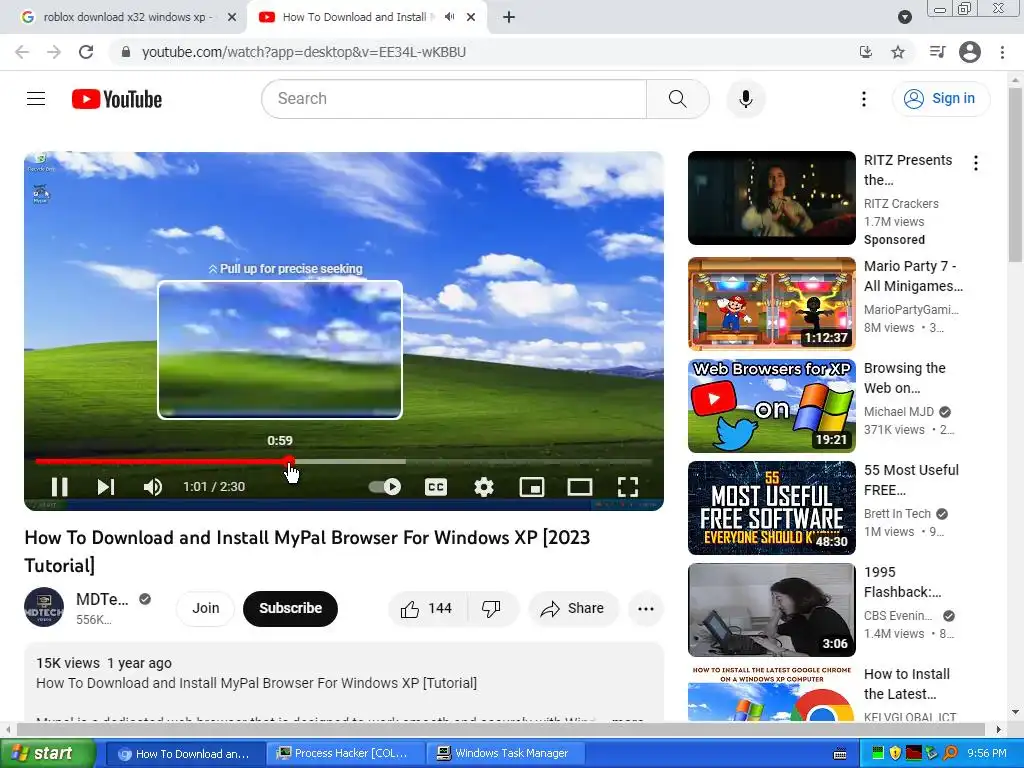Viewport: 1024px width, 768px height.
Task: Click the Join membership button
Action: point(206,608)
